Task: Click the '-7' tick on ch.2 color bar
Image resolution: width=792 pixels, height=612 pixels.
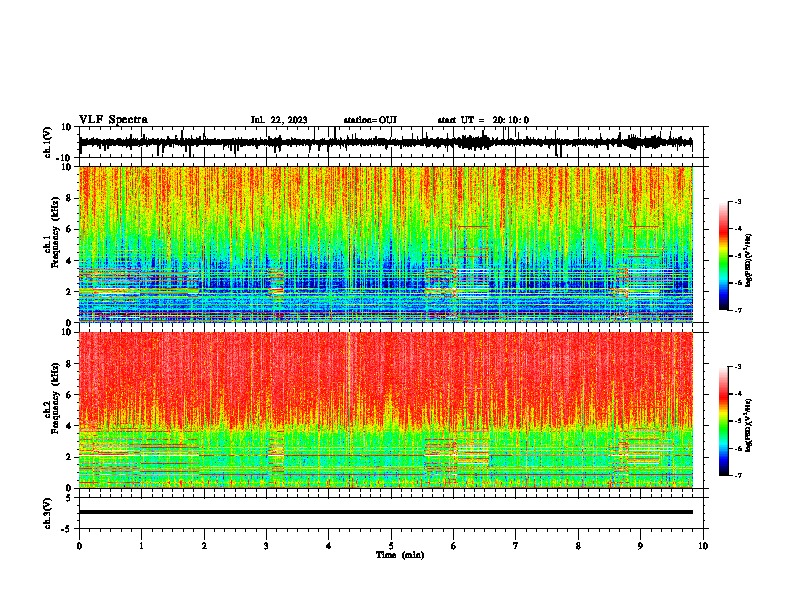Action: pyautogui.click(x=737, y=475)
